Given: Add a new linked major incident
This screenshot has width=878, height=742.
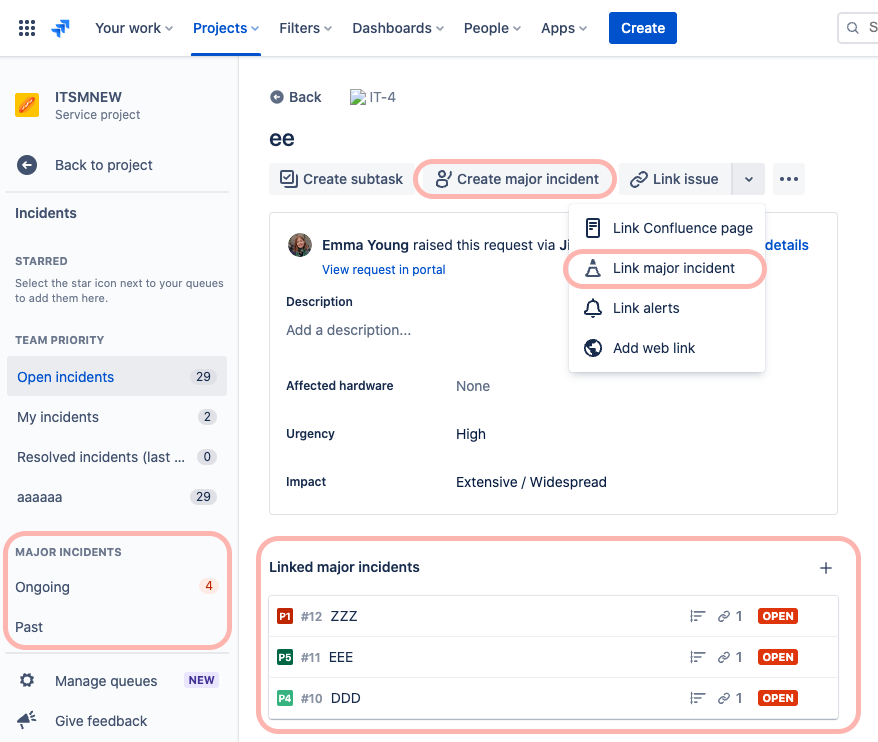Looking at the screenshot, I should (x=826, y=567).
